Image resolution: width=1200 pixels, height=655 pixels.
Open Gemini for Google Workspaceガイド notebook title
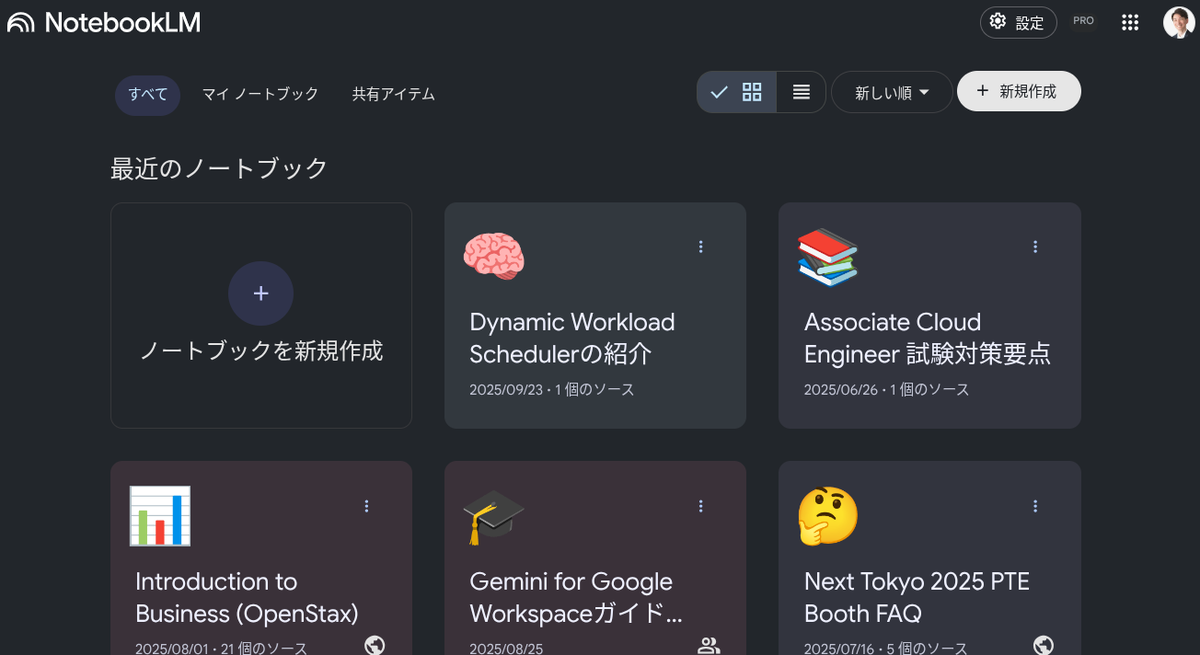(x=576, y=597)
